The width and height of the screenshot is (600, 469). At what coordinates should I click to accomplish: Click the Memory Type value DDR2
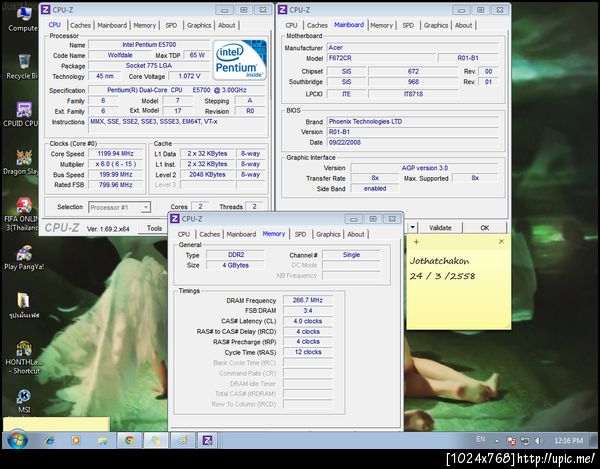point(236,255)
